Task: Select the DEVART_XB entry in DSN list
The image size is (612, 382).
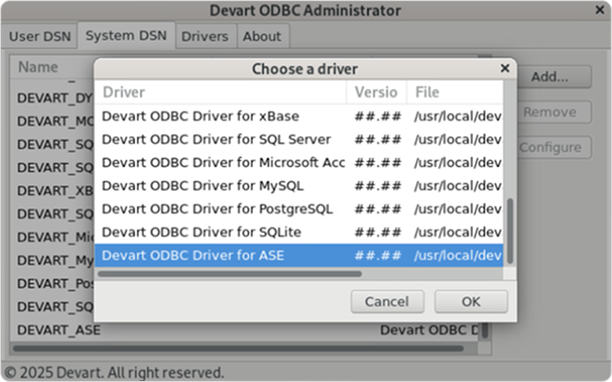Action: click(x=55, y=191)
